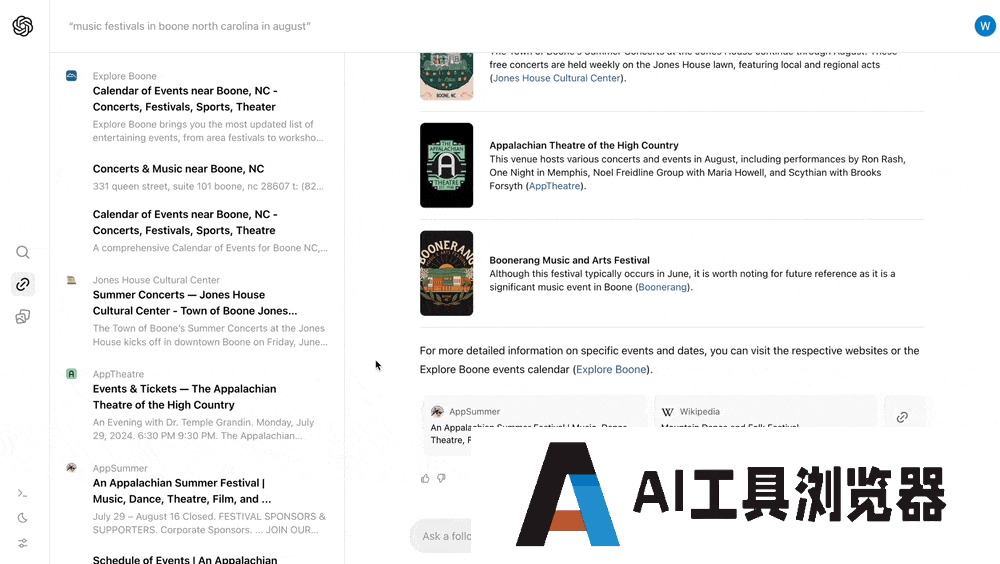
Task: Open Calendar of Events Sports, Theatre result
Action: click(185, 222)
